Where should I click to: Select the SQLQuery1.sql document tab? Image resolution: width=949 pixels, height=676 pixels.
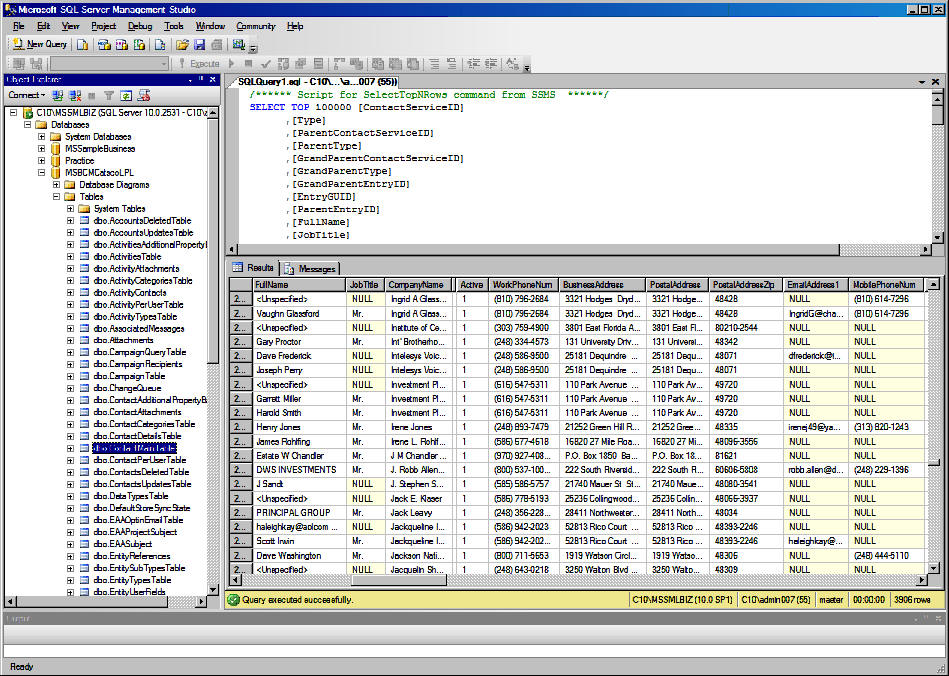(315, 82)
